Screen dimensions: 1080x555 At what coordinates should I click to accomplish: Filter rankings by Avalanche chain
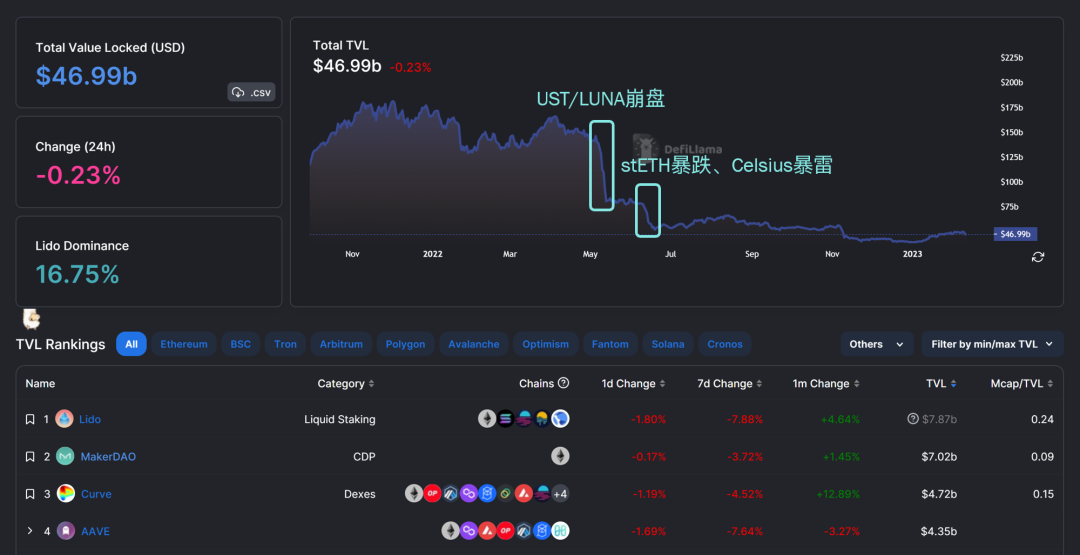pyautogui.click(x=474, y=344)
